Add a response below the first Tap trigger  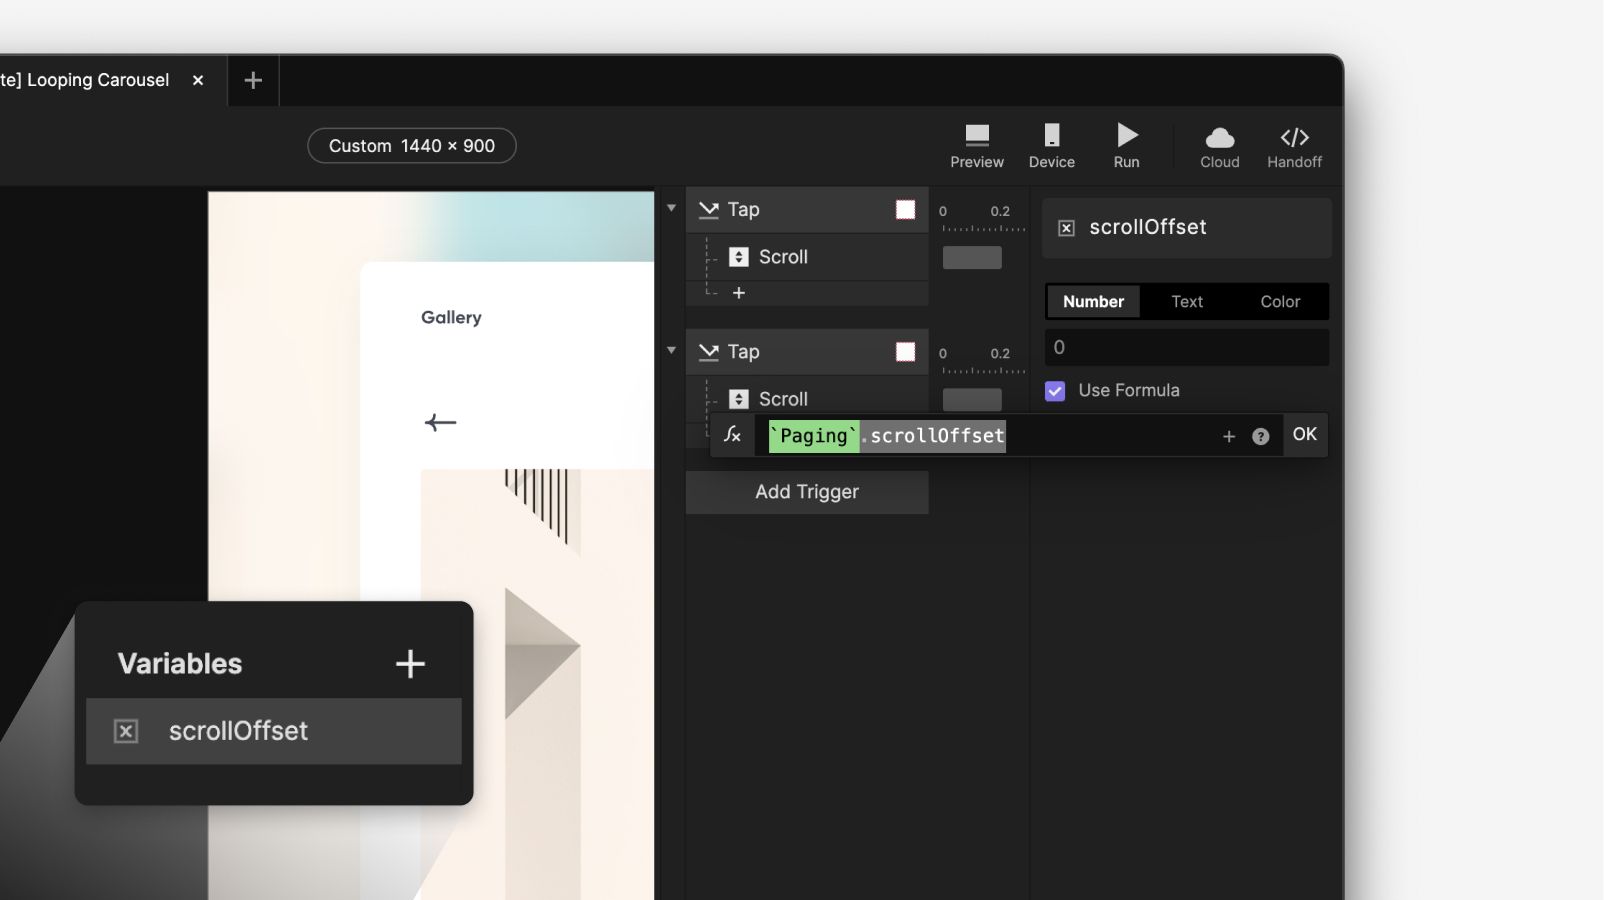tap(739, 293)
